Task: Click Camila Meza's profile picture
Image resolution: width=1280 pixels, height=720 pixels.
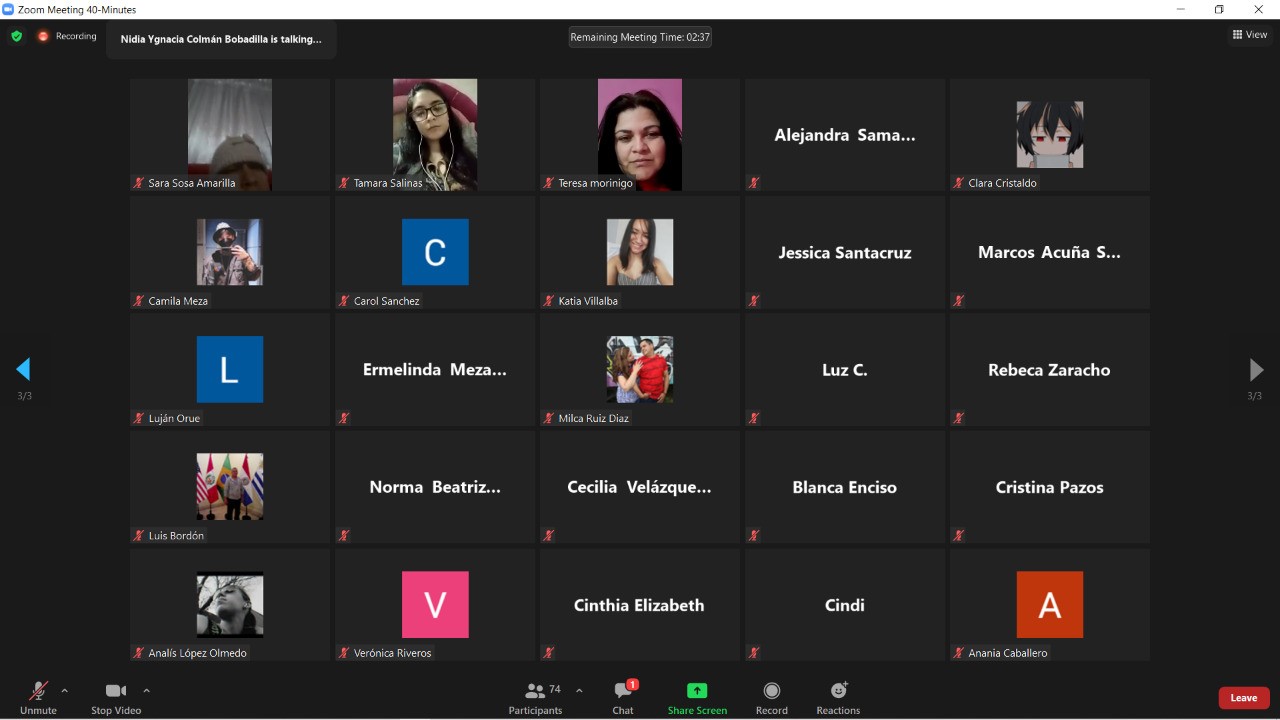Action: tap(230, 252)
